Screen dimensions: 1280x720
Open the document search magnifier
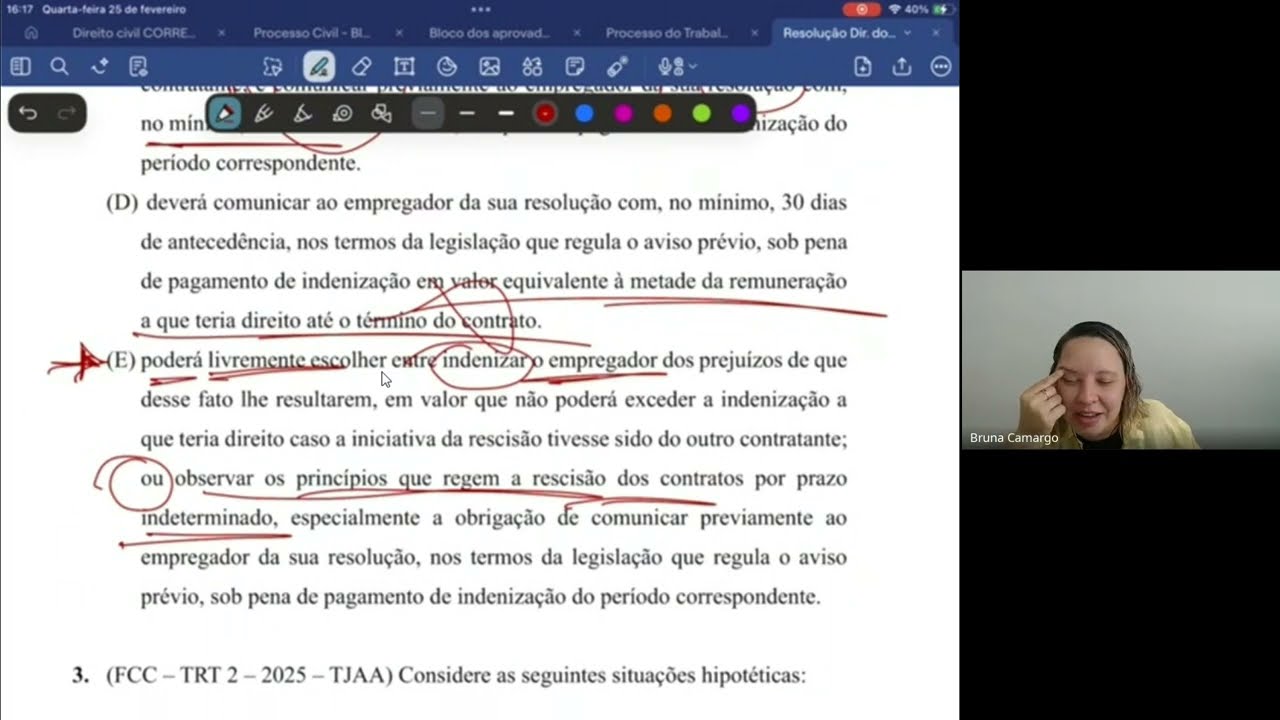(59, 67)
